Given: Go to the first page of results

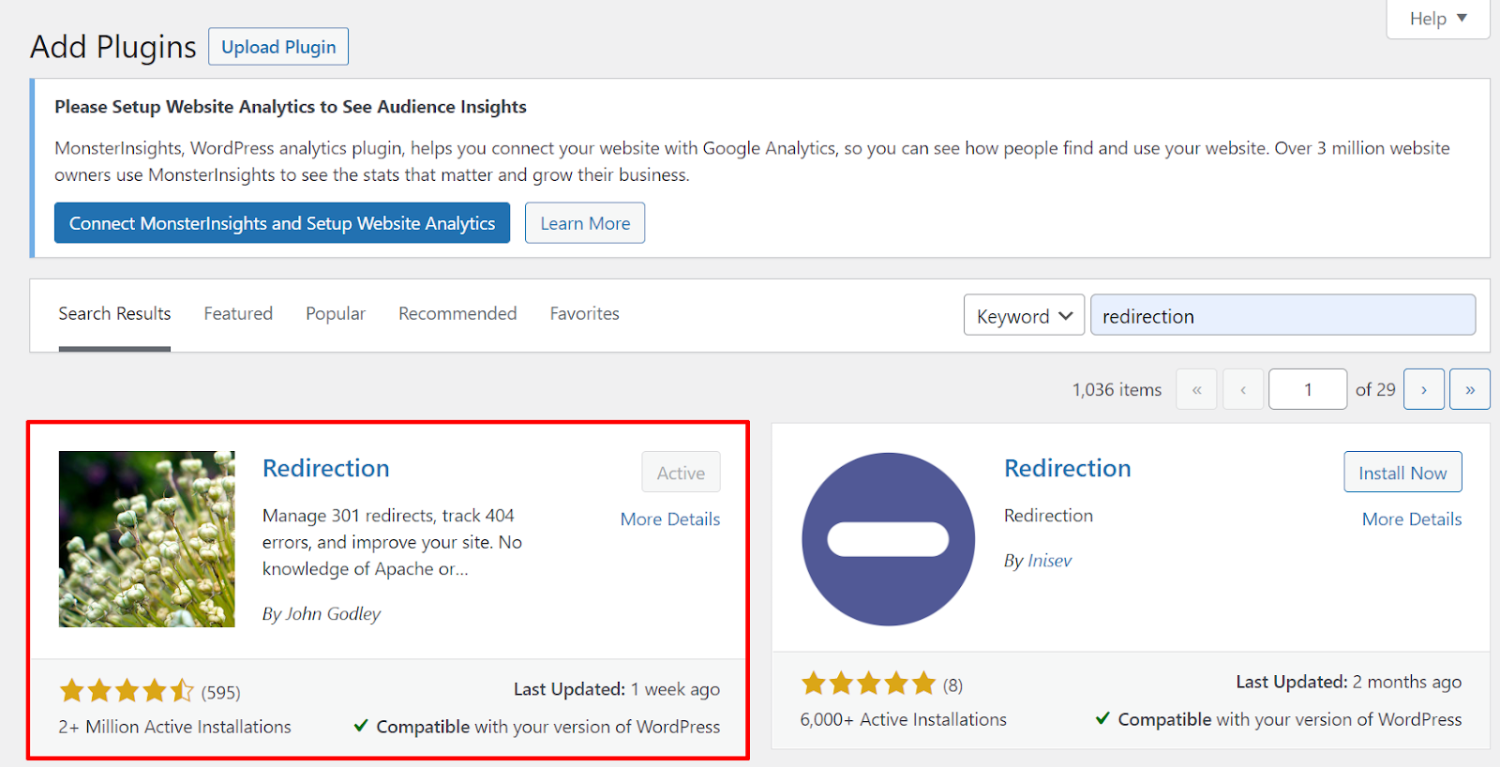Looking at the screenshot, I should coord(1197,390).
